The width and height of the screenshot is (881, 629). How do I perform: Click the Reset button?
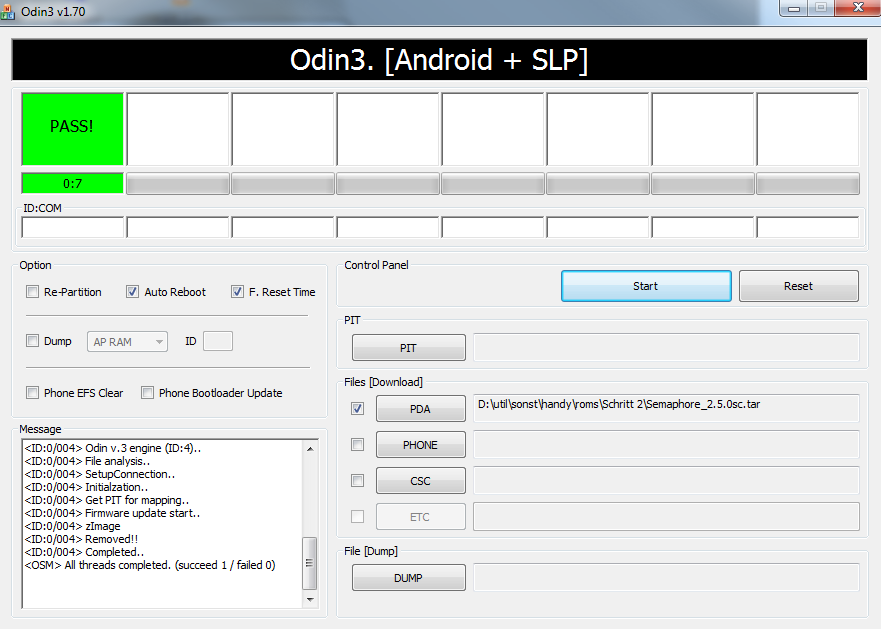pyautogui.click(x=798, y=286)
